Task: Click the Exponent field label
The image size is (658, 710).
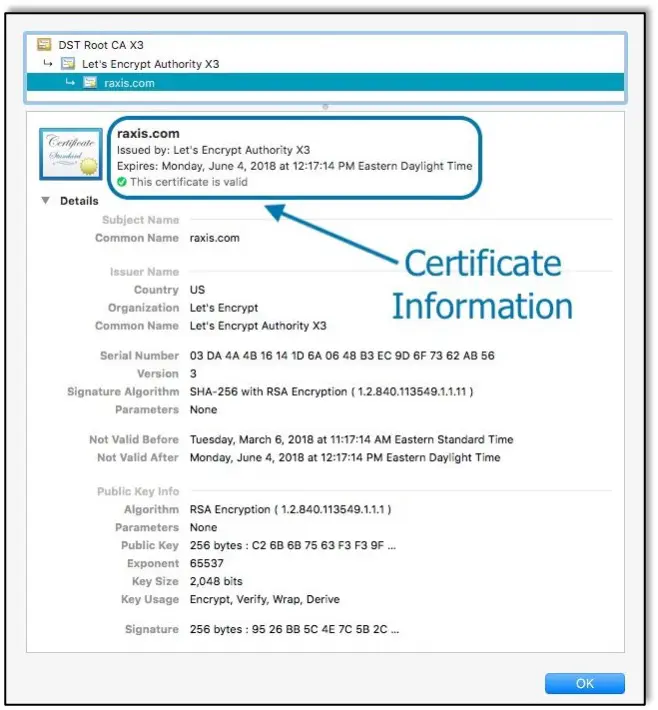Action: pyautogui.click(x=153, y=564)
